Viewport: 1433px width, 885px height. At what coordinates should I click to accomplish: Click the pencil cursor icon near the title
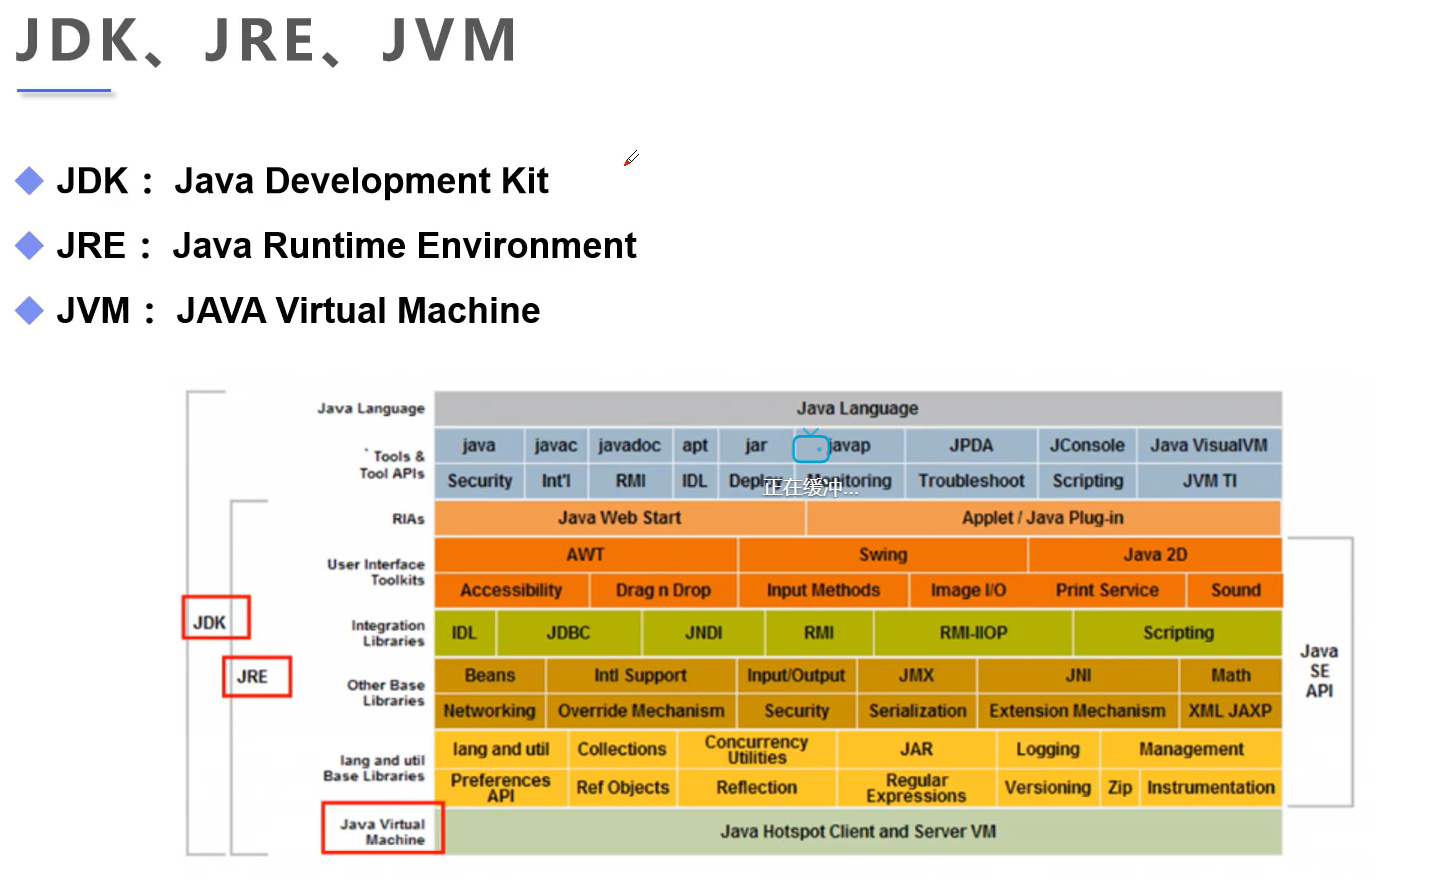coord(632,159)
